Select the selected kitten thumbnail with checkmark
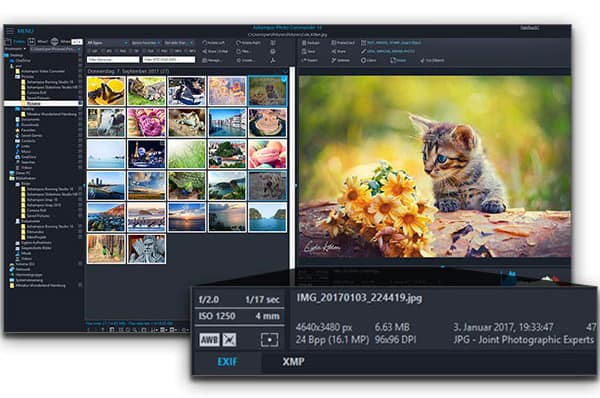Viewport: 600px width, 398px height. tap(267, 91)
